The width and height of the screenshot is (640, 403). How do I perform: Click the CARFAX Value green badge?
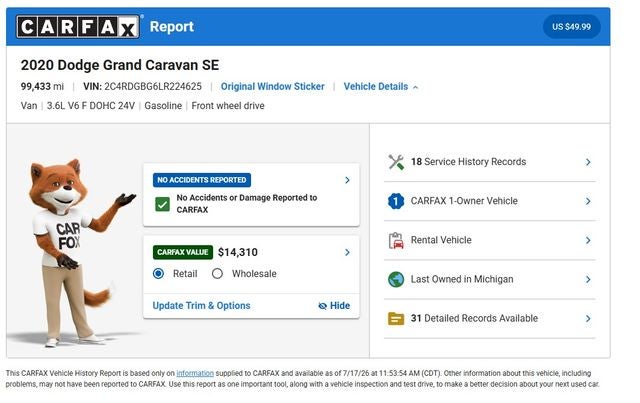point(182,252)
